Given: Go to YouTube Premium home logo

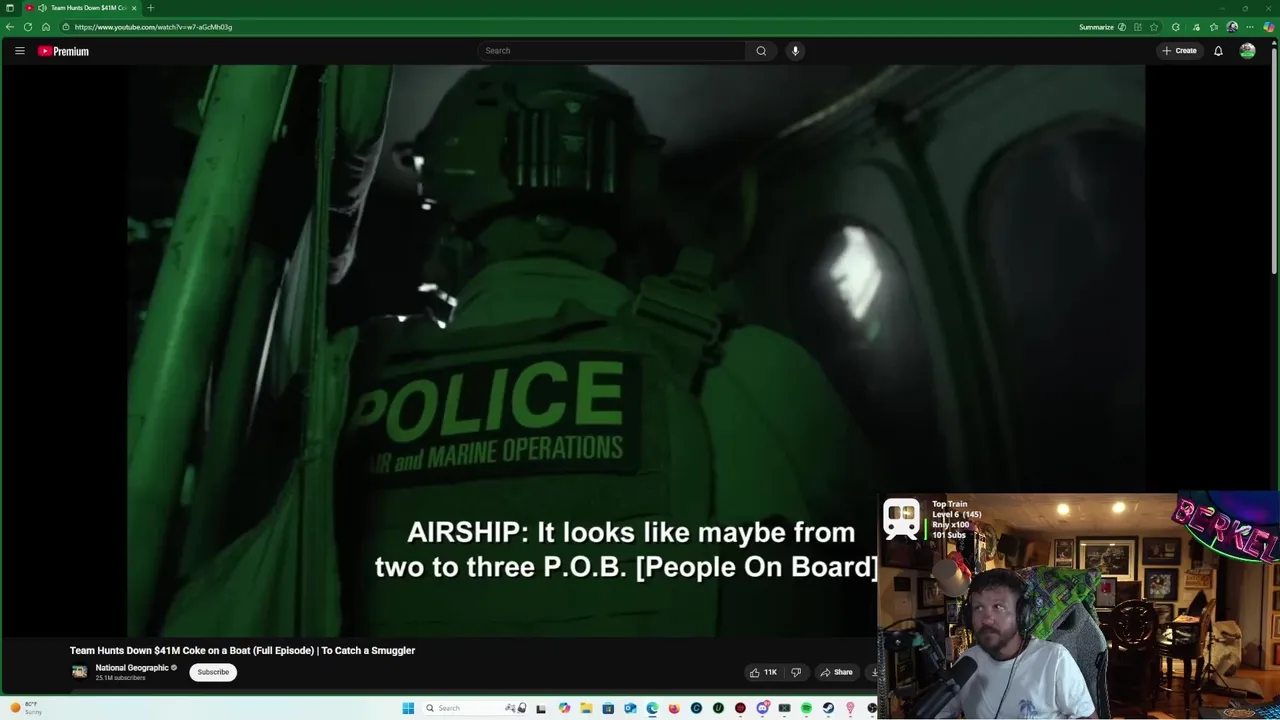Looking at the screenshot, I should click(x=64, y=51).
